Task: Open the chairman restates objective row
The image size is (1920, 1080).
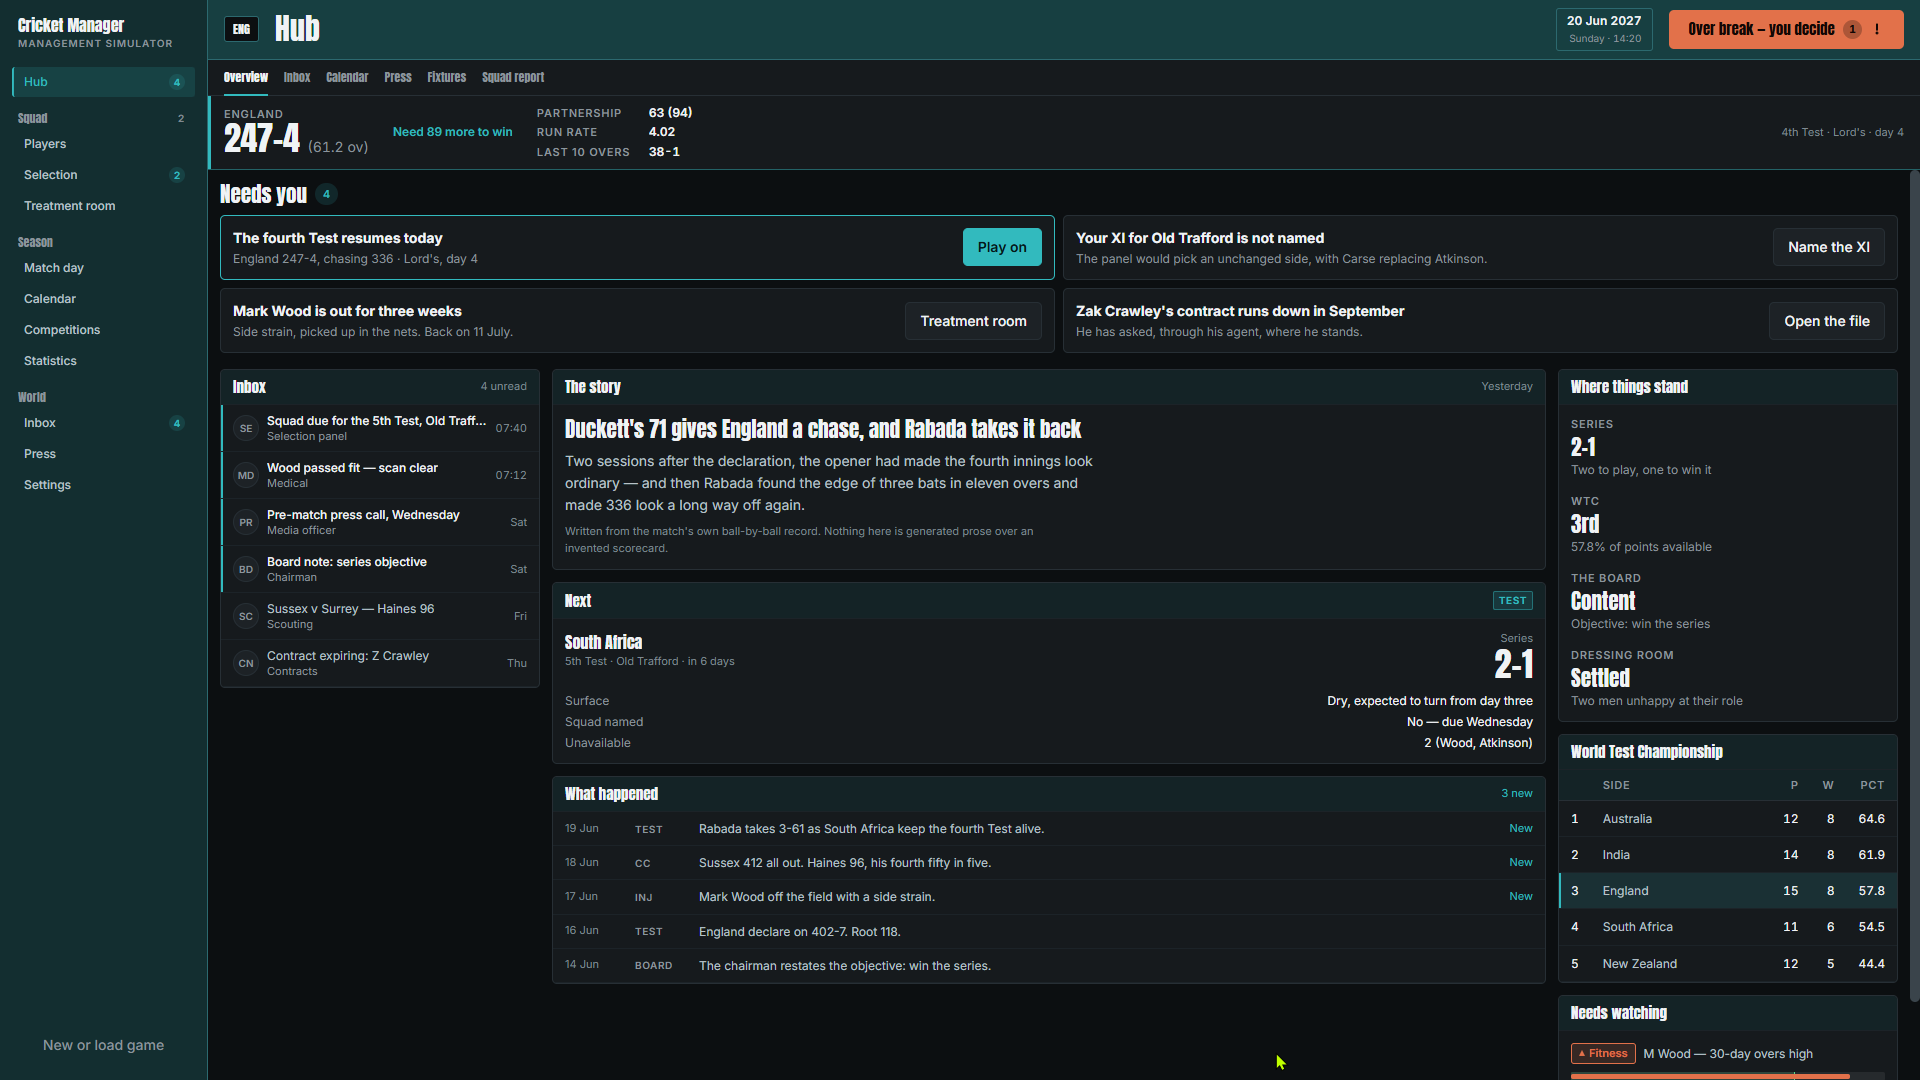Action: [1048, 965]
